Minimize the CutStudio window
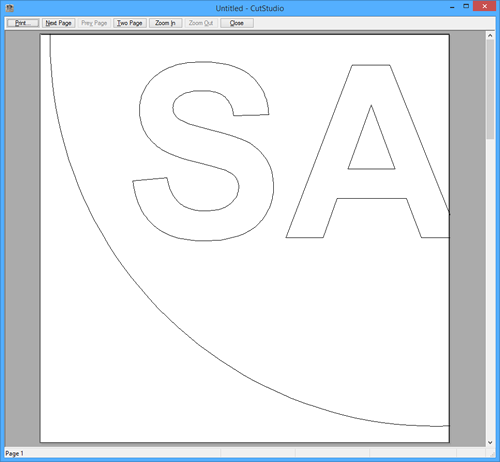The height and width of the screenshot is (462, 500). pos(452,7)
